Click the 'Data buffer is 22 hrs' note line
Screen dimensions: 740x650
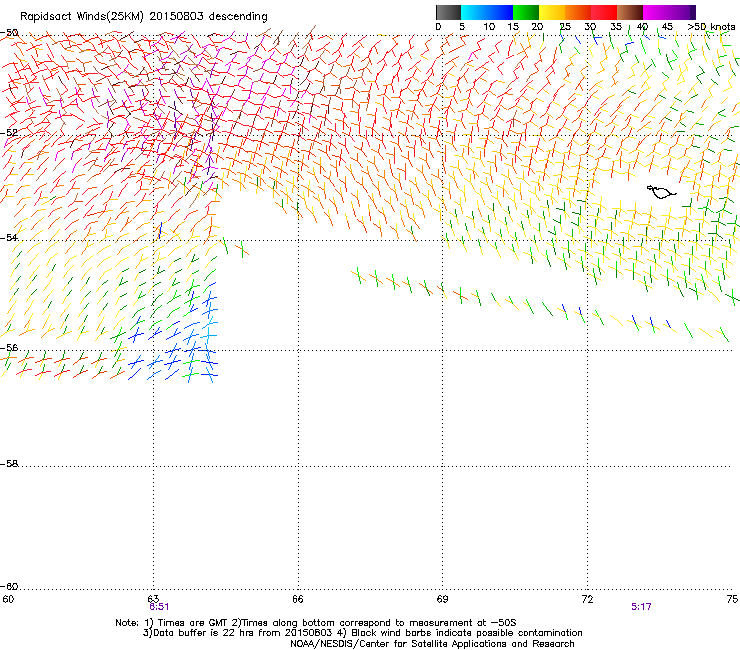(x=362, y=633)
